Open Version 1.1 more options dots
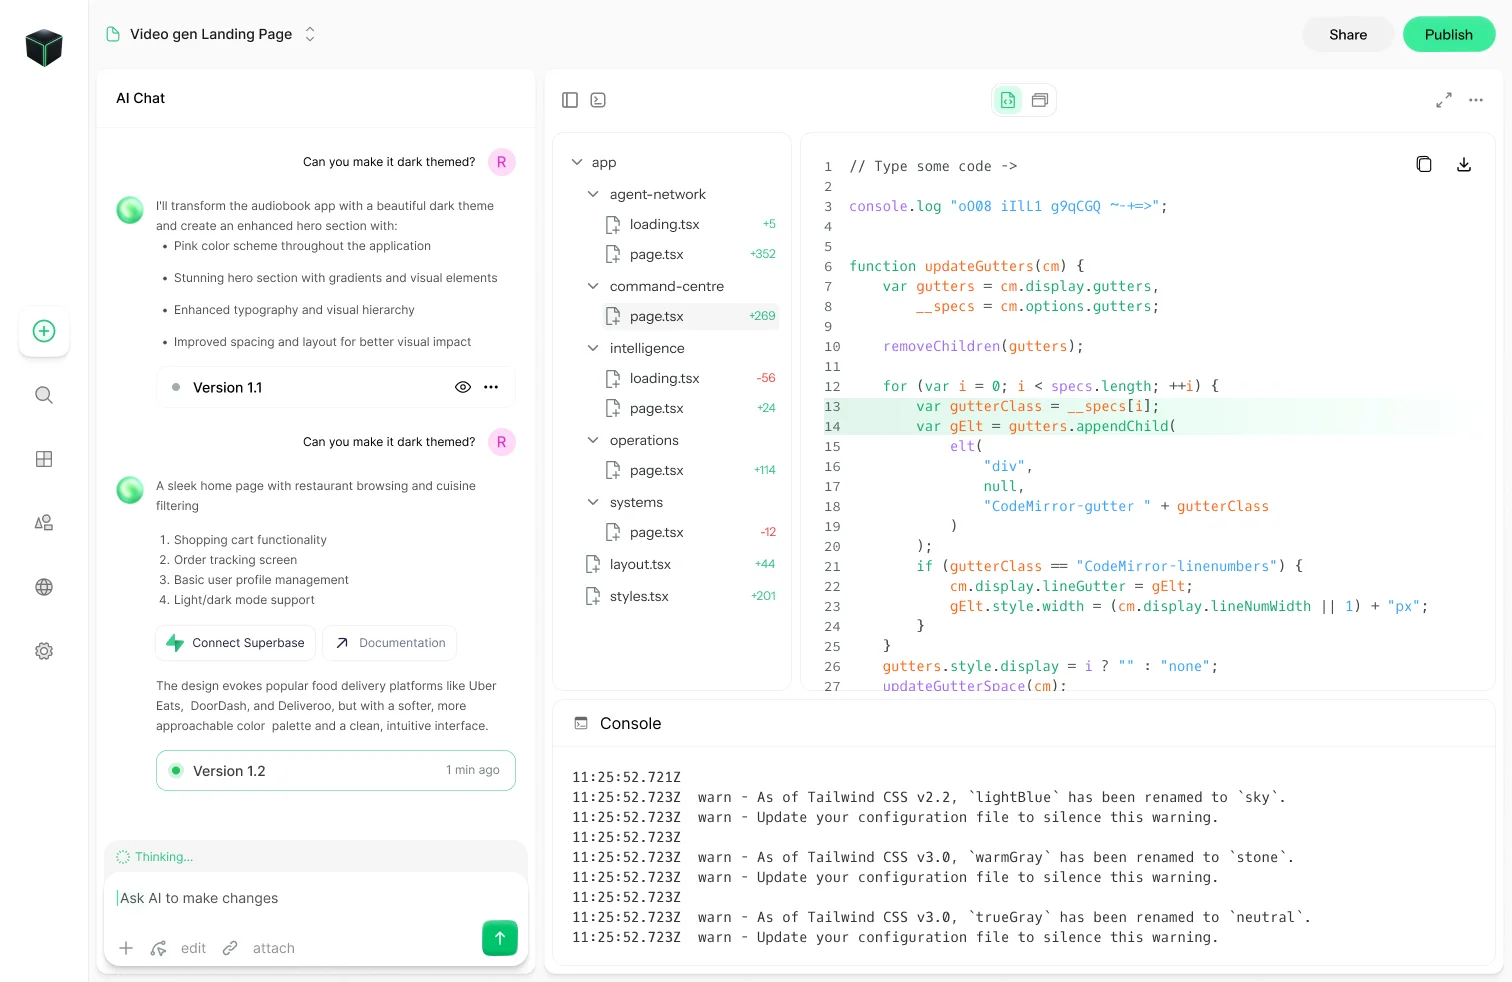The image size is (1512, 982). (x=491, y=387)
